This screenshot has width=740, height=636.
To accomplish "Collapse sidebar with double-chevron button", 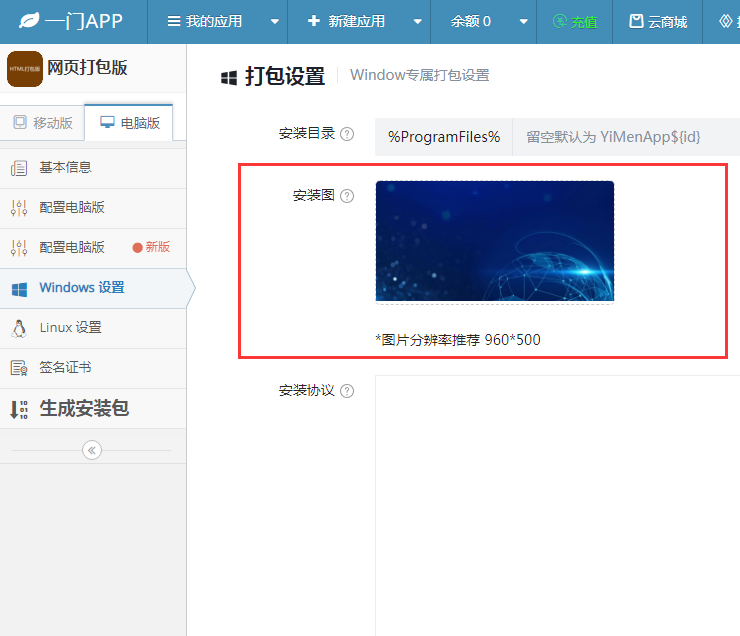I will pos(92,450).
